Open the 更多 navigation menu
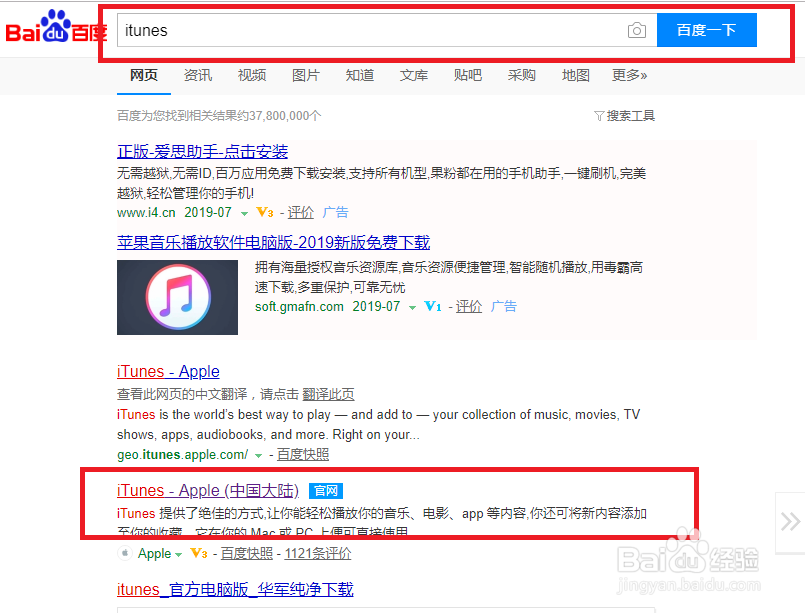The width and height of the screenshot is (805, 613). (630, 75)
